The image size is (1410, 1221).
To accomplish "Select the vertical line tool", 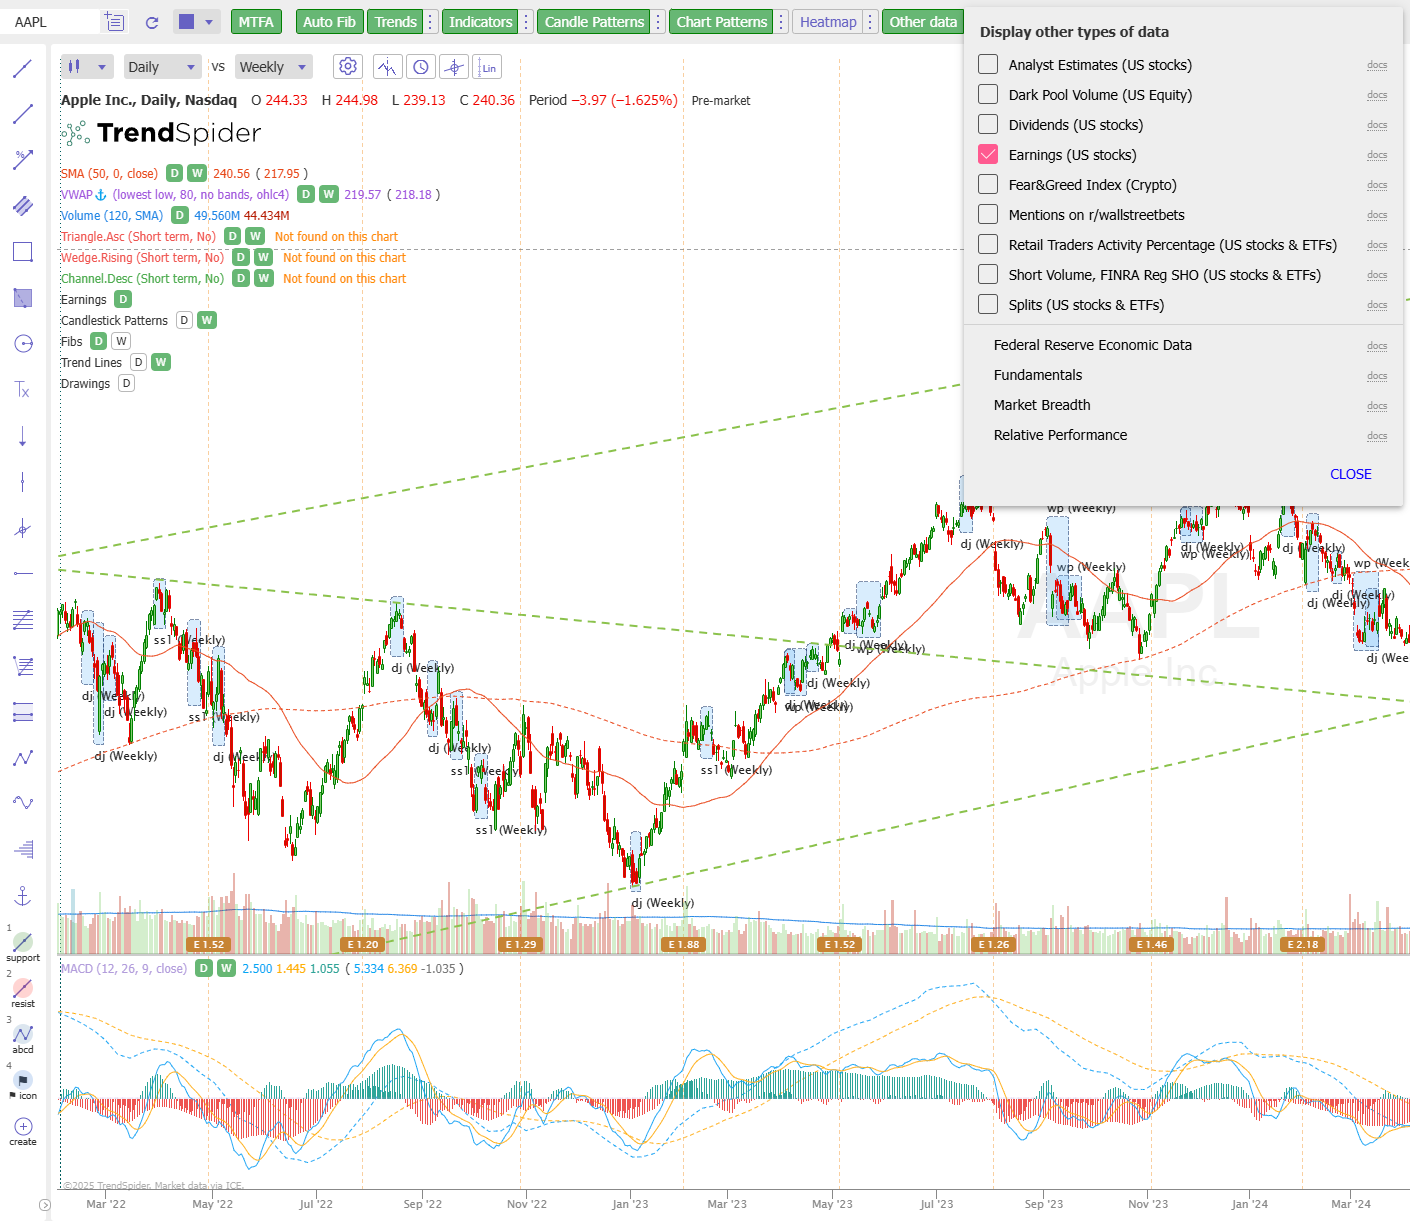I will 23,482.
